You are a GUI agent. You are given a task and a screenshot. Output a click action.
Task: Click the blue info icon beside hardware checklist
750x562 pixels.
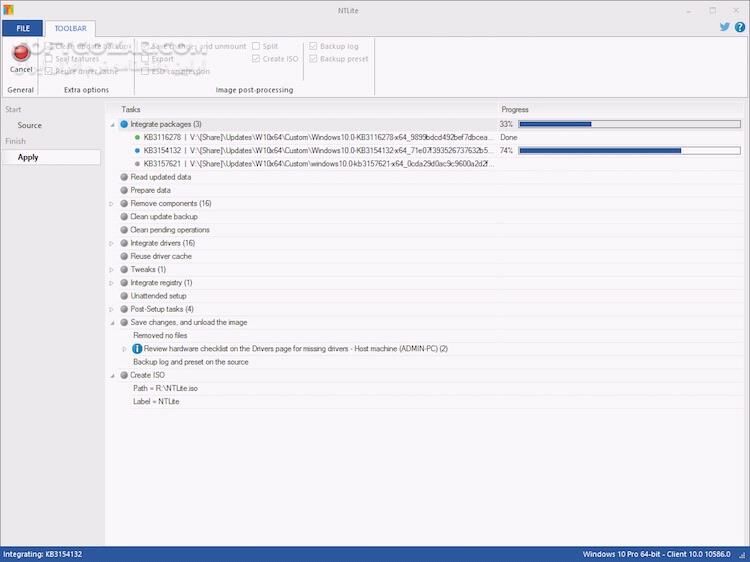(137, 349)
